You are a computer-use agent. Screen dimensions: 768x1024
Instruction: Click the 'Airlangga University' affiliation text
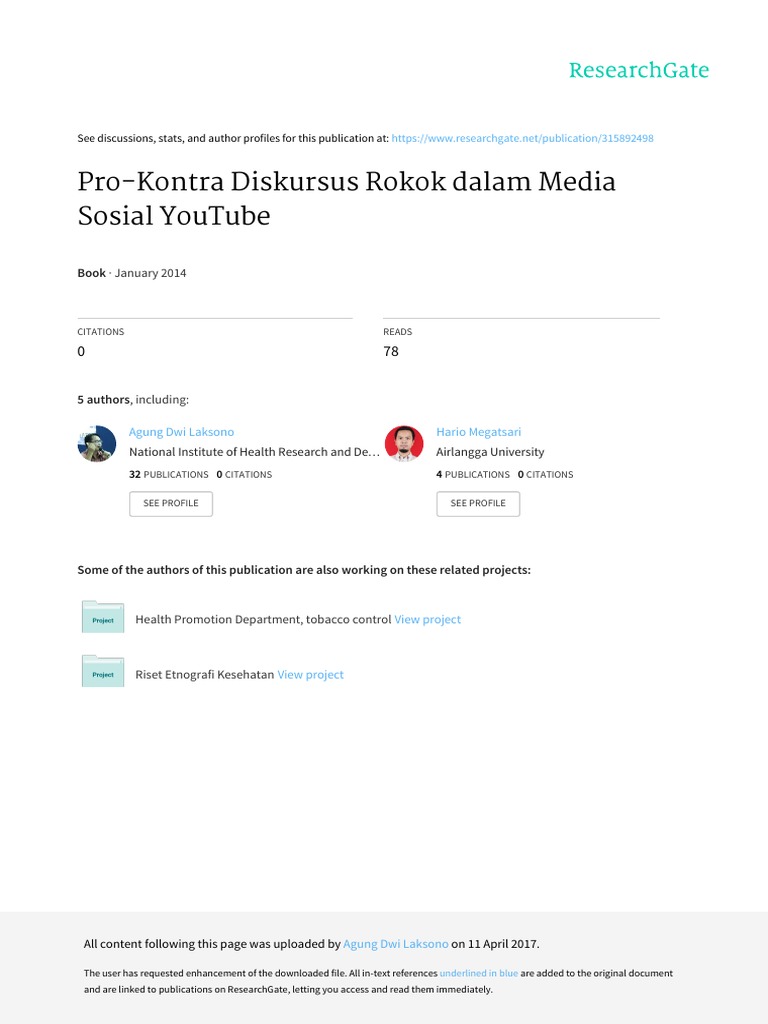tap(490, 452)
